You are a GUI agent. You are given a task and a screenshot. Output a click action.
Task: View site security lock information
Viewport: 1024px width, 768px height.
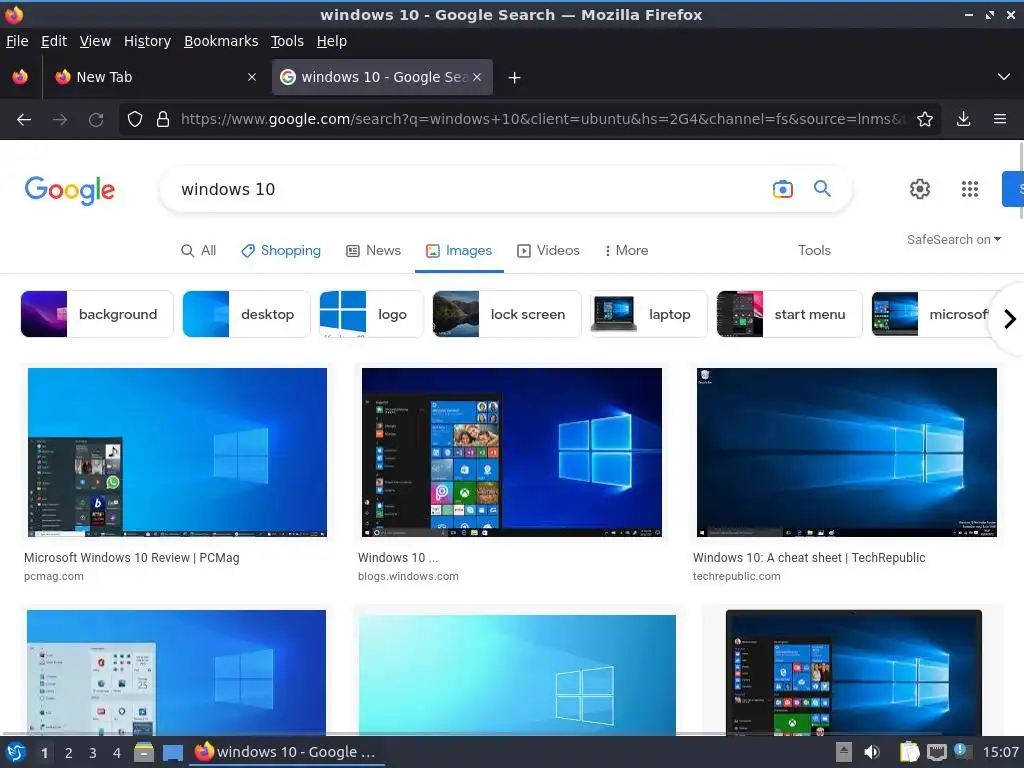[163, 120]
